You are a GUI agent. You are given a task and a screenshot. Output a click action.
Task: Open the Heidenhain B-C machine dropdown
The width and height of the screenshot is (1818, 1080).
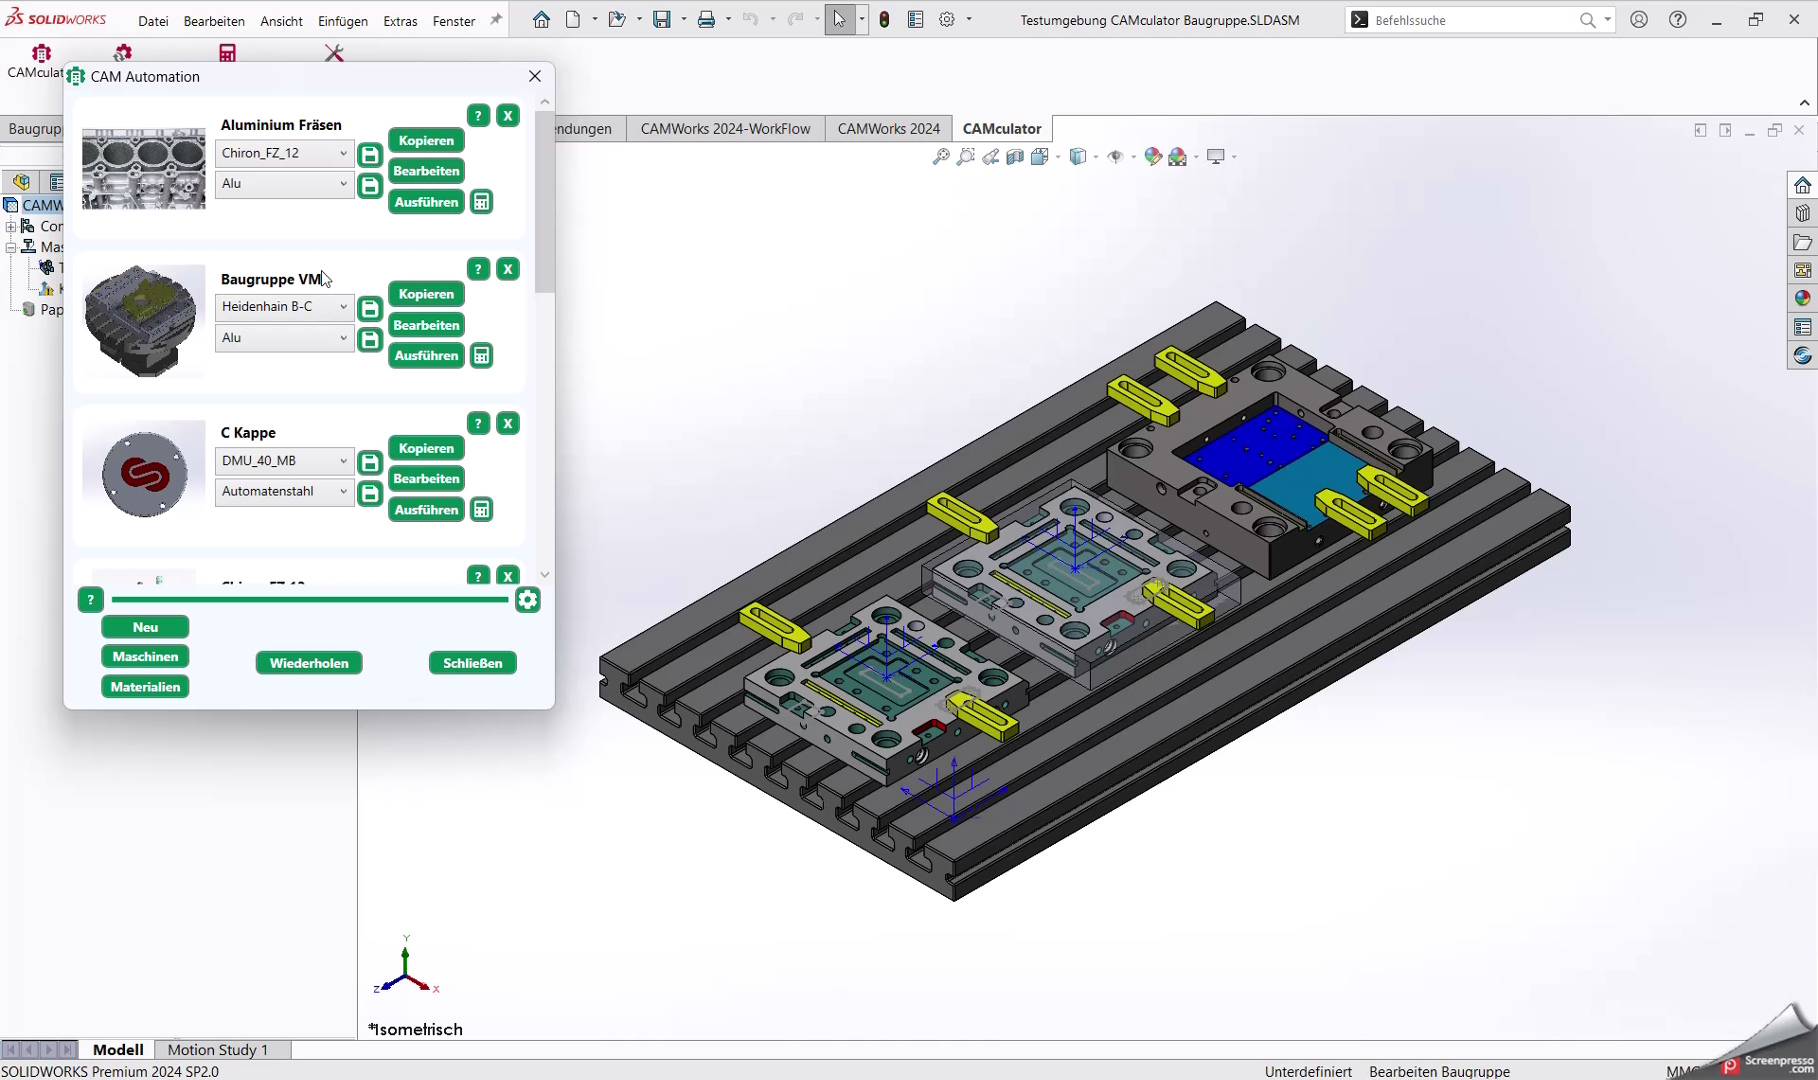pyautogui.click(x=284, y=307)
